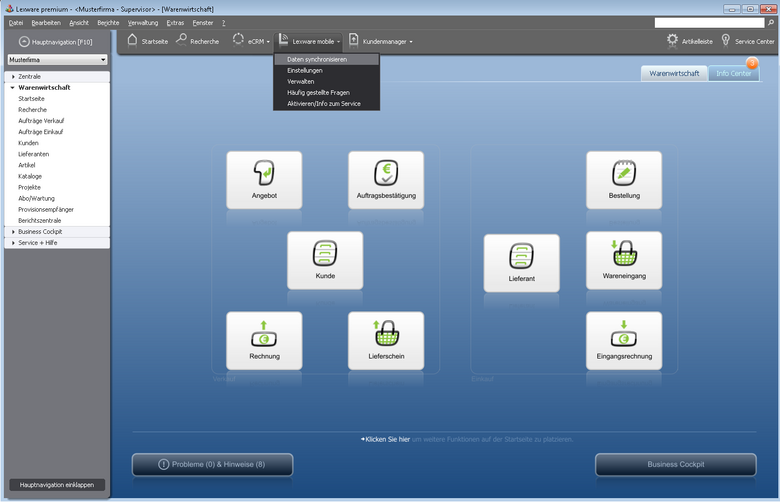Click the eCRM sync icon
780x502 pixels.
tap(238, 40)
